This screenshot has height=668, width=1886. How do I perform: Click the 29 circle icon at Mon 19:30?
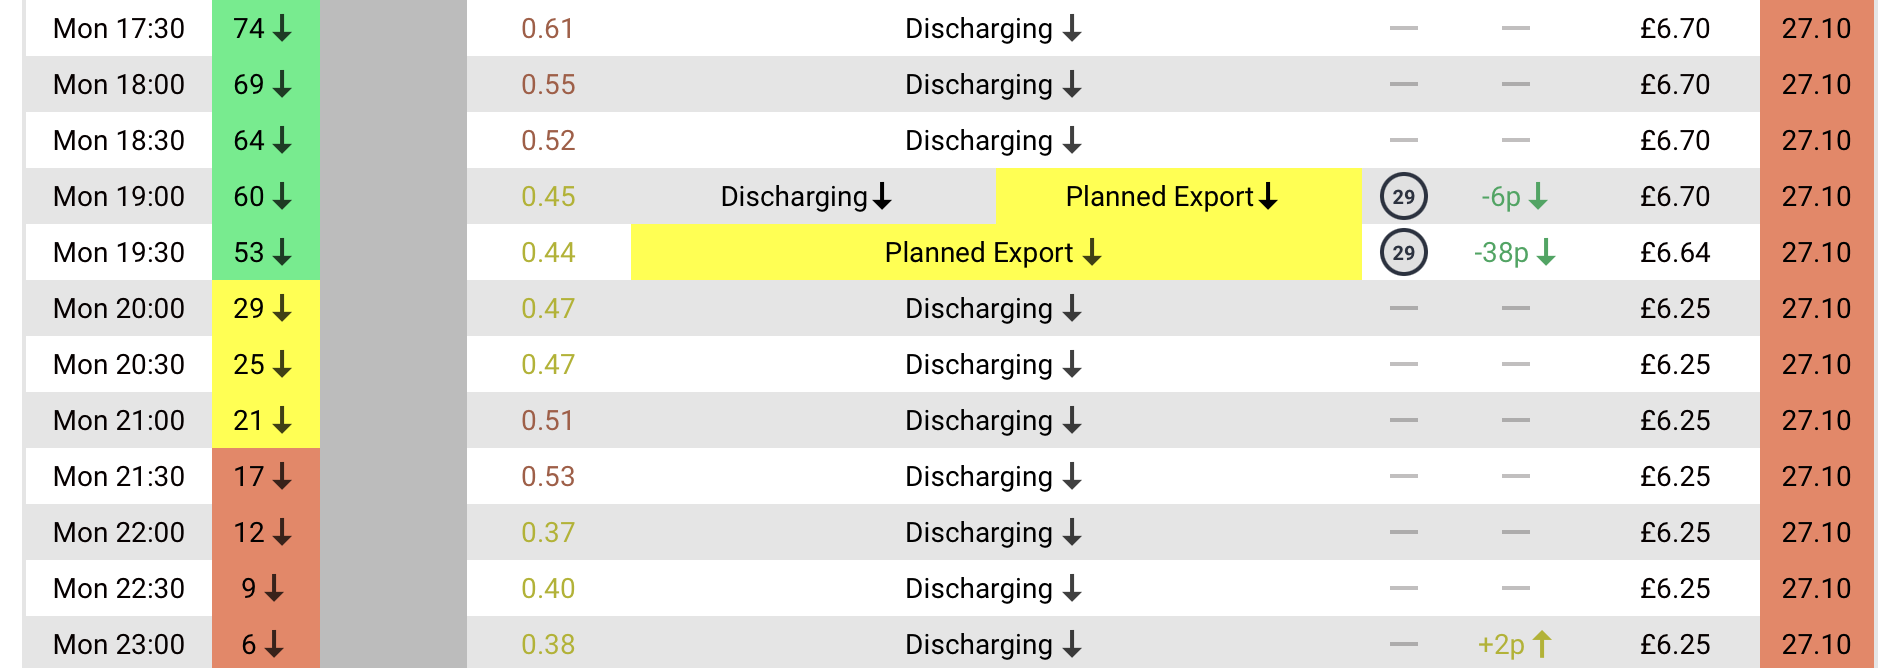[1404, 252]
